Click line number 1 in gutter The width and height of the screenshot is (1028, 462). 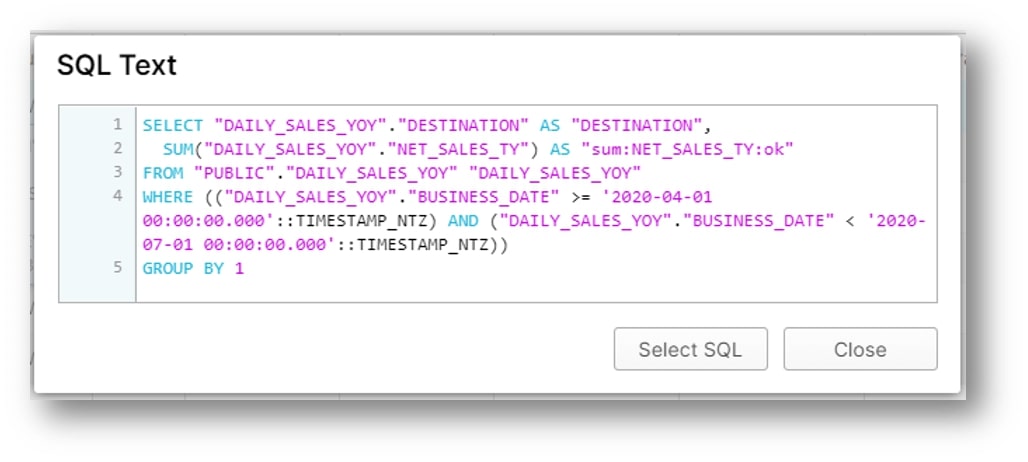(117, 125)
